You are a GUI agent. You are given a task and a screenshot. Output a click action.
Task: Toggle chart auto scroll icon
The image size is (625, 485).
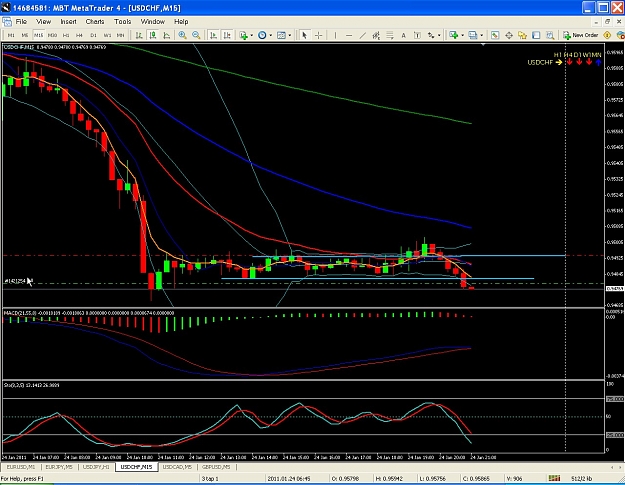pyautogui.click(x=213, y=35)
